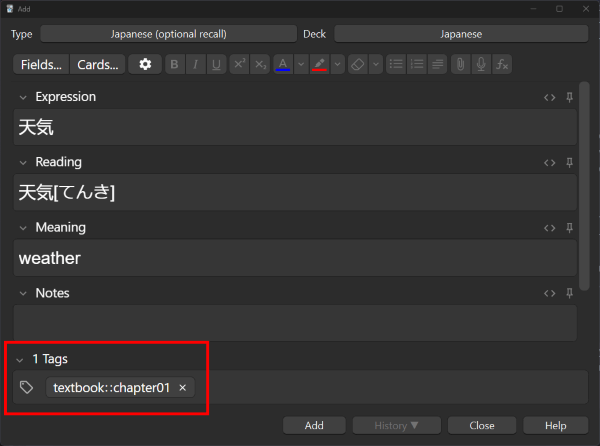Screen dimensions: 600x446
Task: Click into the Expression field with 天気
Action: 295,127
